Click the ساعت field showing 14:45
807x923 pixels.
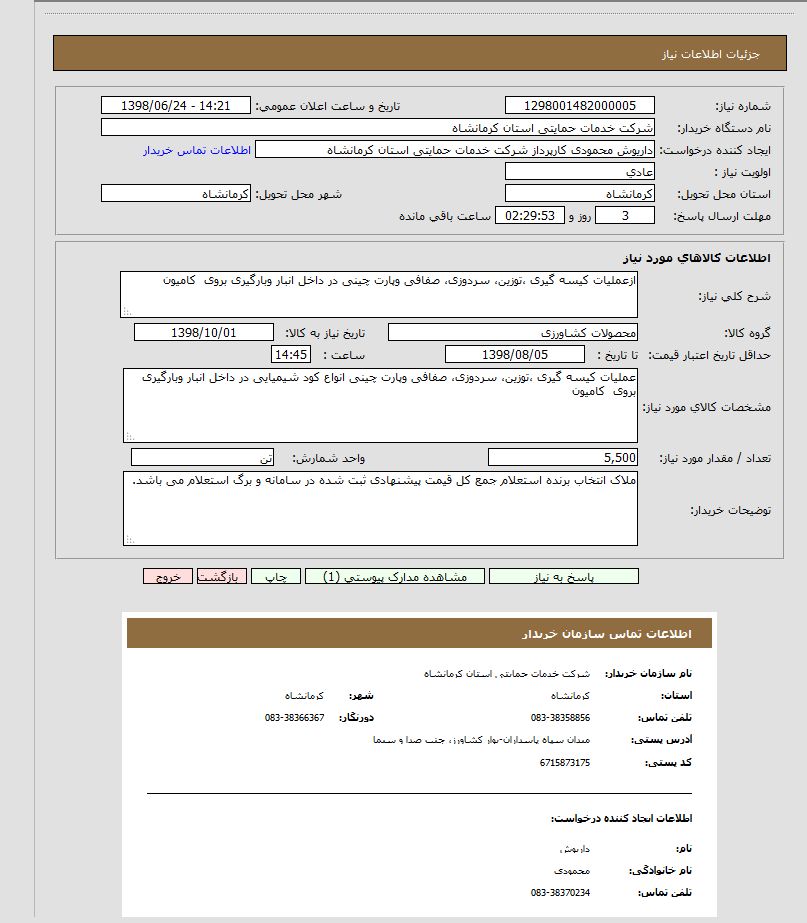point(291,354)
